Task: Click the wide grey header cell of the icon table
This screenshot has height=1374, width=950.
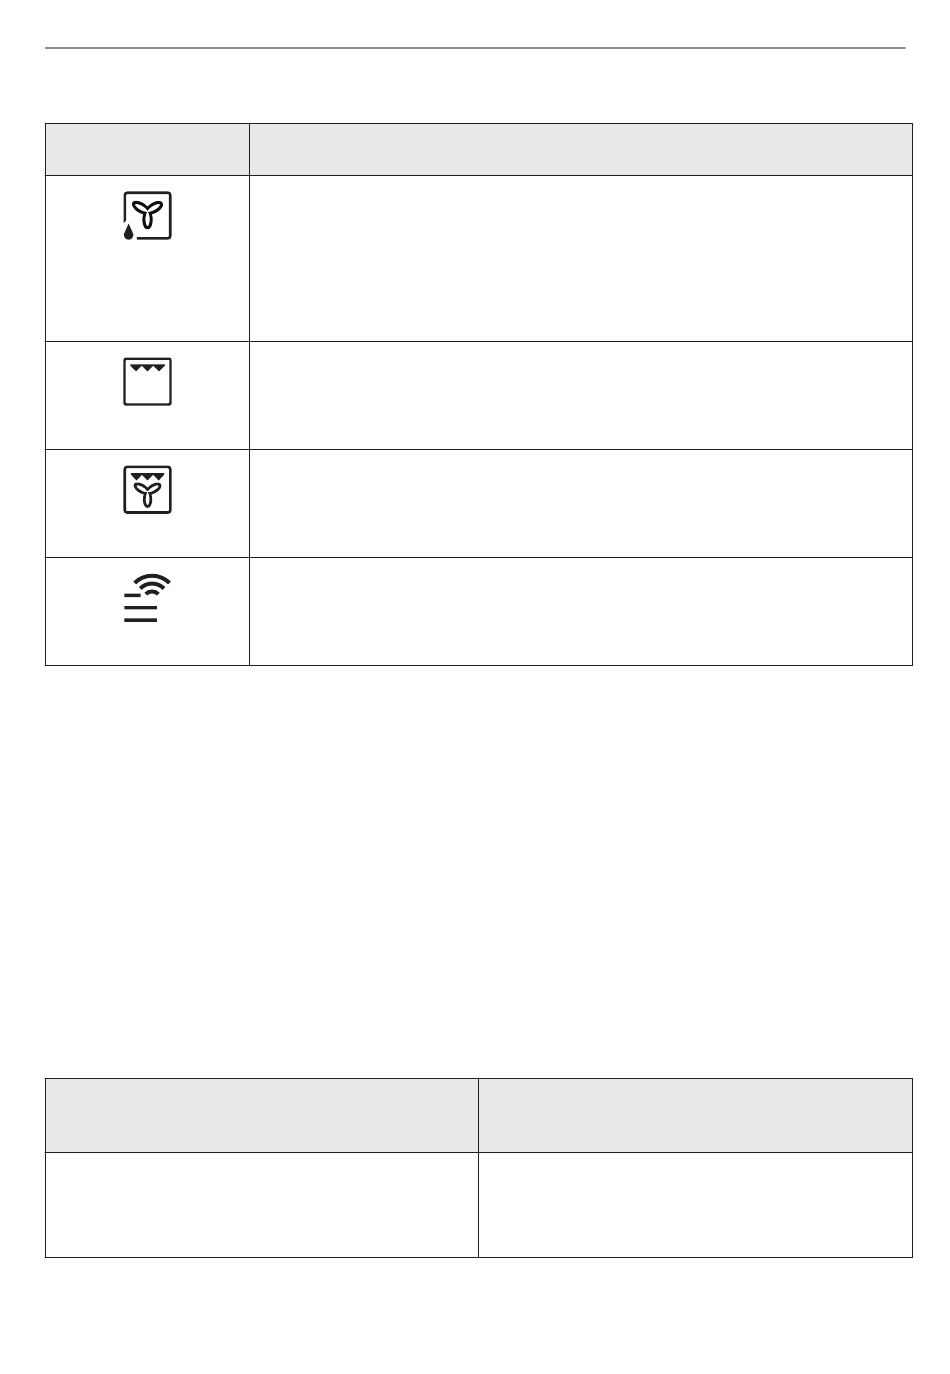Action: pyautogui.click(x=581, y=150)
